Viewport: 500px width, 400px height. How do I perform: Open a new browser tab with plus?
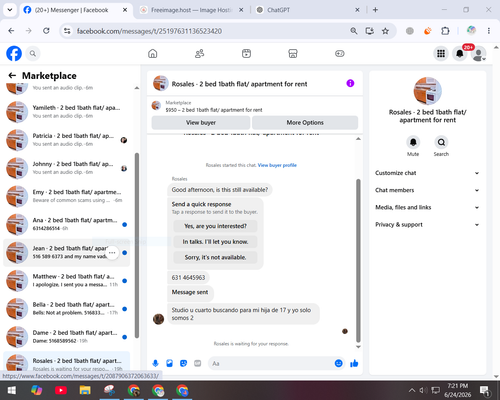click(x=375, y=10)
